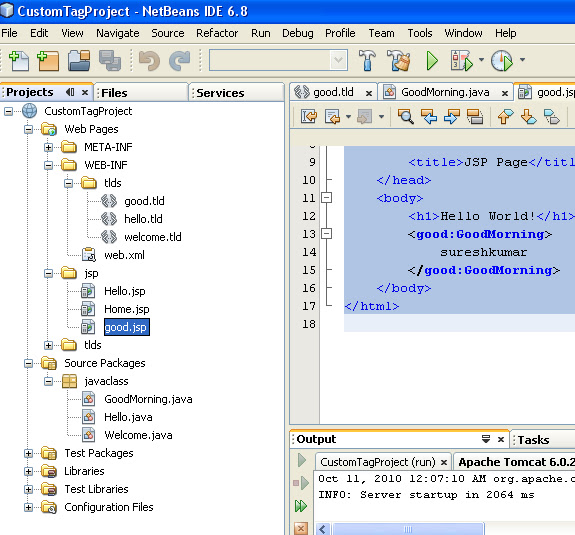Click the Undo arrow icon
This screenshot has height=535, width=575.
[x=149, y=61]
